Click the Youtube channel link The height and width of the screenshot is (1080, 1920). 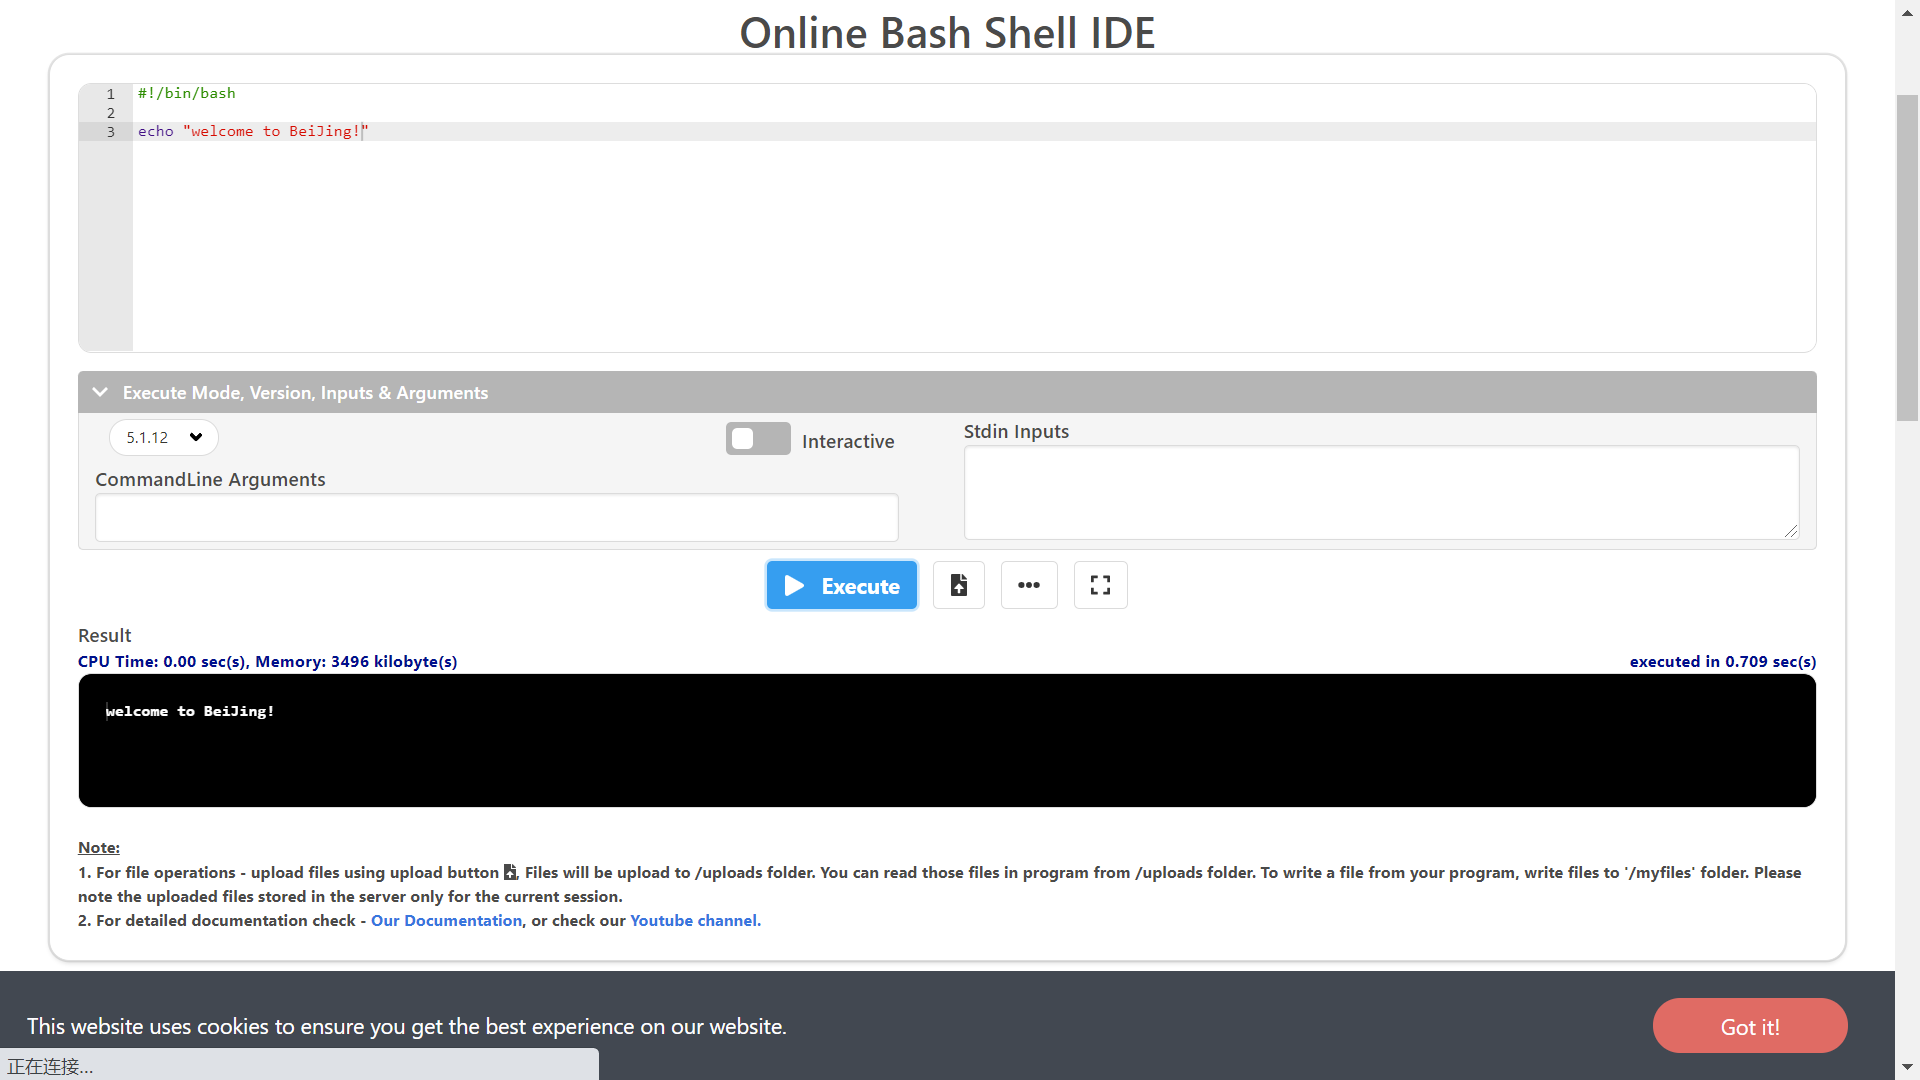click(694, 920)
